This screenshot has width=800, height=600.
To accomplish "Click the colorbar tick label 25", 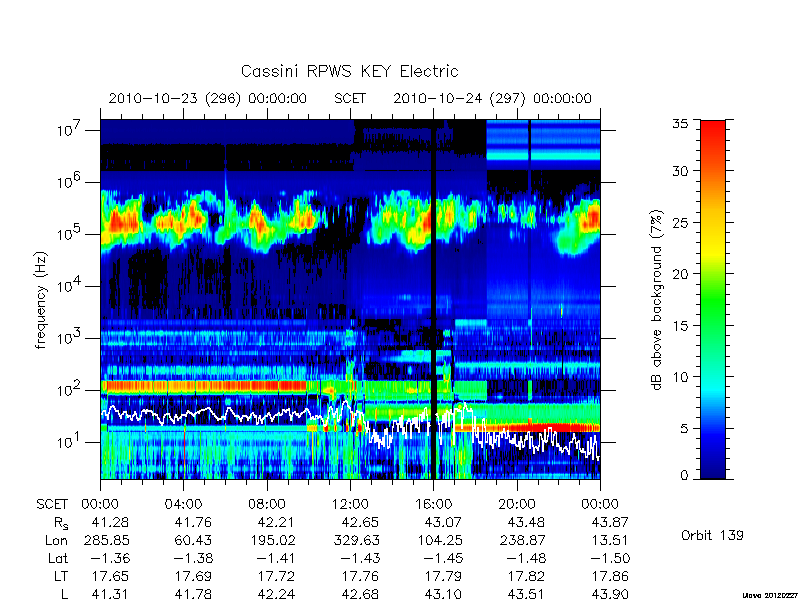I will 680,222.
